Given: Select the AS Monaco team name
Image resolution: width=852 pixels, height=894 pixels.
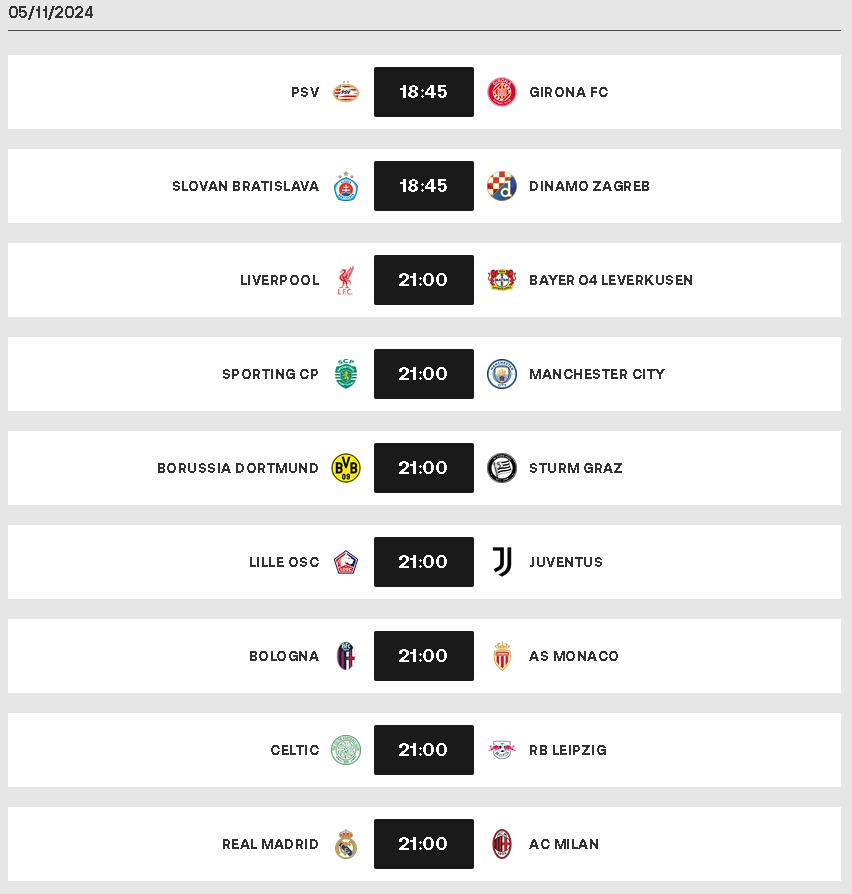Looking at the screenshot, I should [574, 656].
